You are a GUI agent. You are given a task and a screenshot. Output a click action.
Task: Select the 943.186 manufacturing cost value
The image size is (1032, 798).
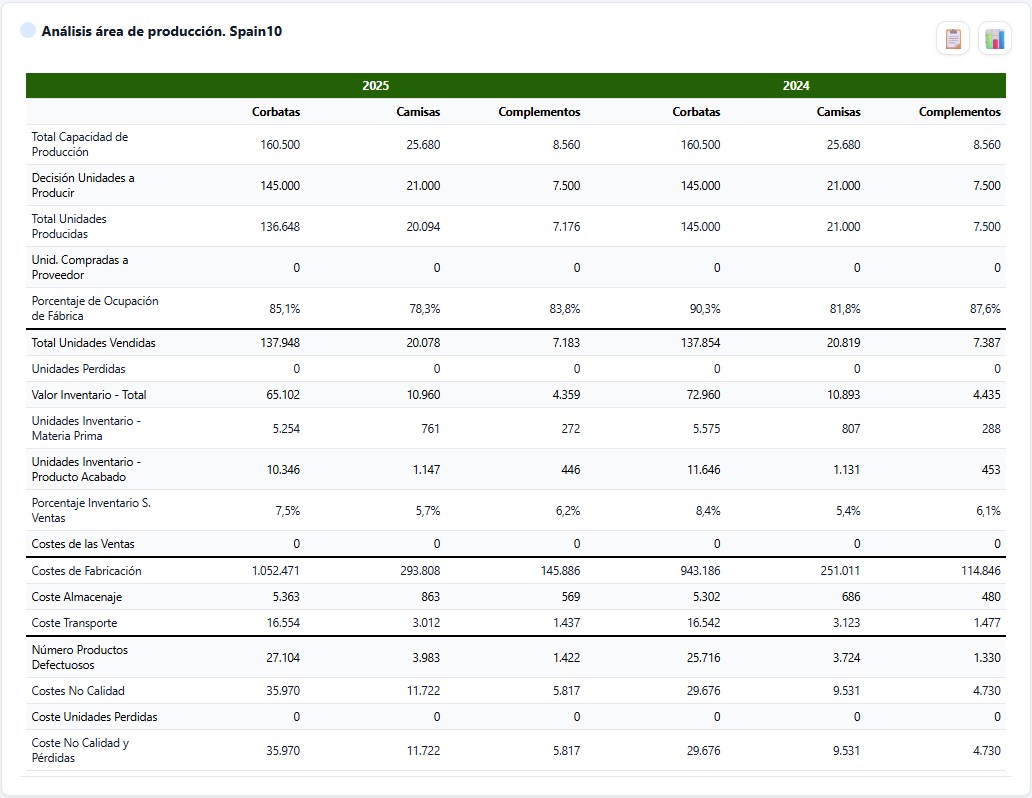click(700, 571)
